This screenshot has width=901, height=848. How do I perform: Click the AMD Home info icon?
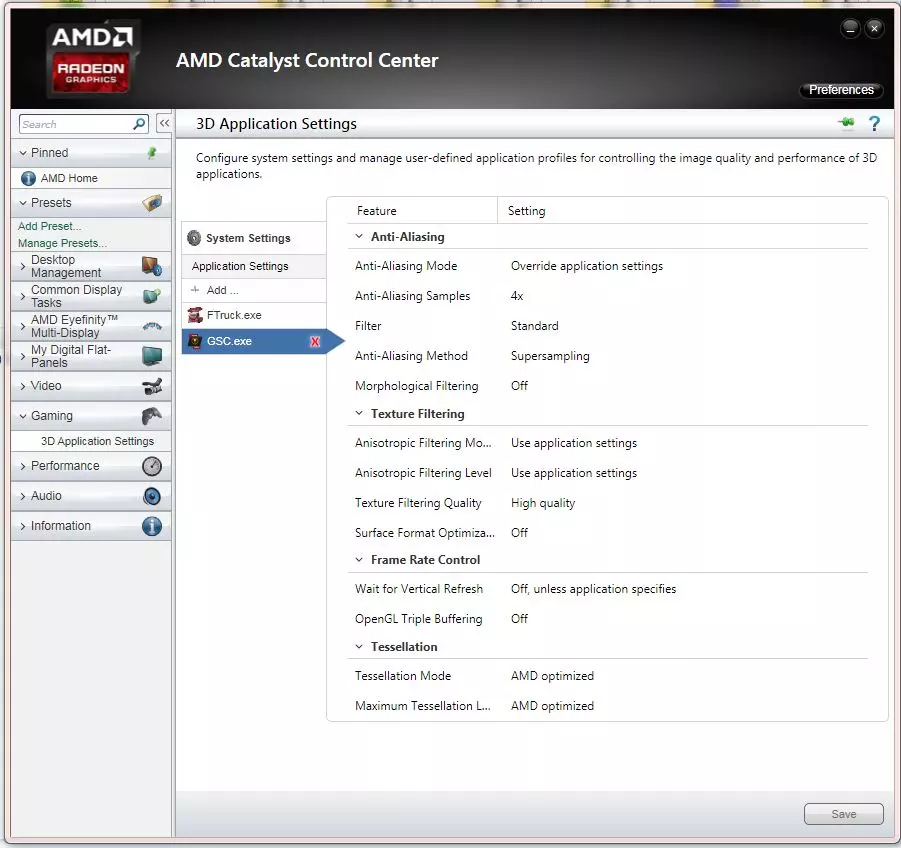click(x=28, y=178)
